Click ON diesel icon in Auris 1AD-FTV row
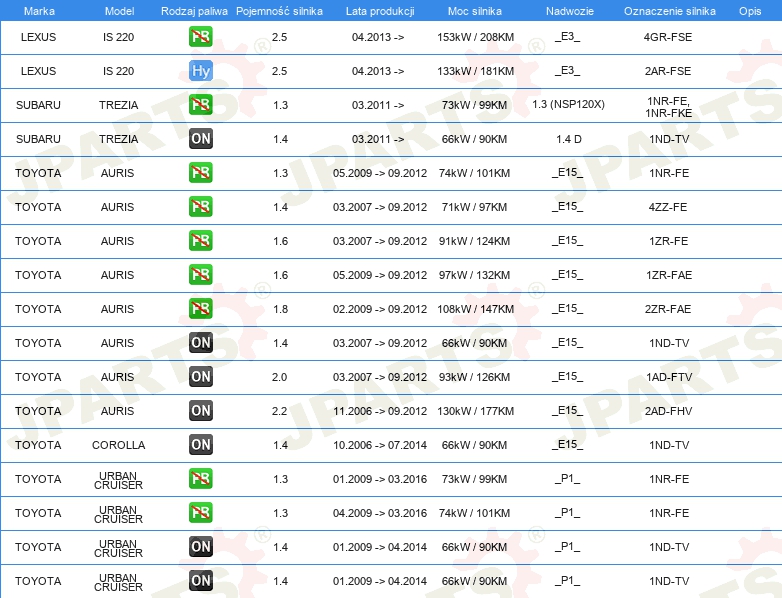 tap(200, 377)
